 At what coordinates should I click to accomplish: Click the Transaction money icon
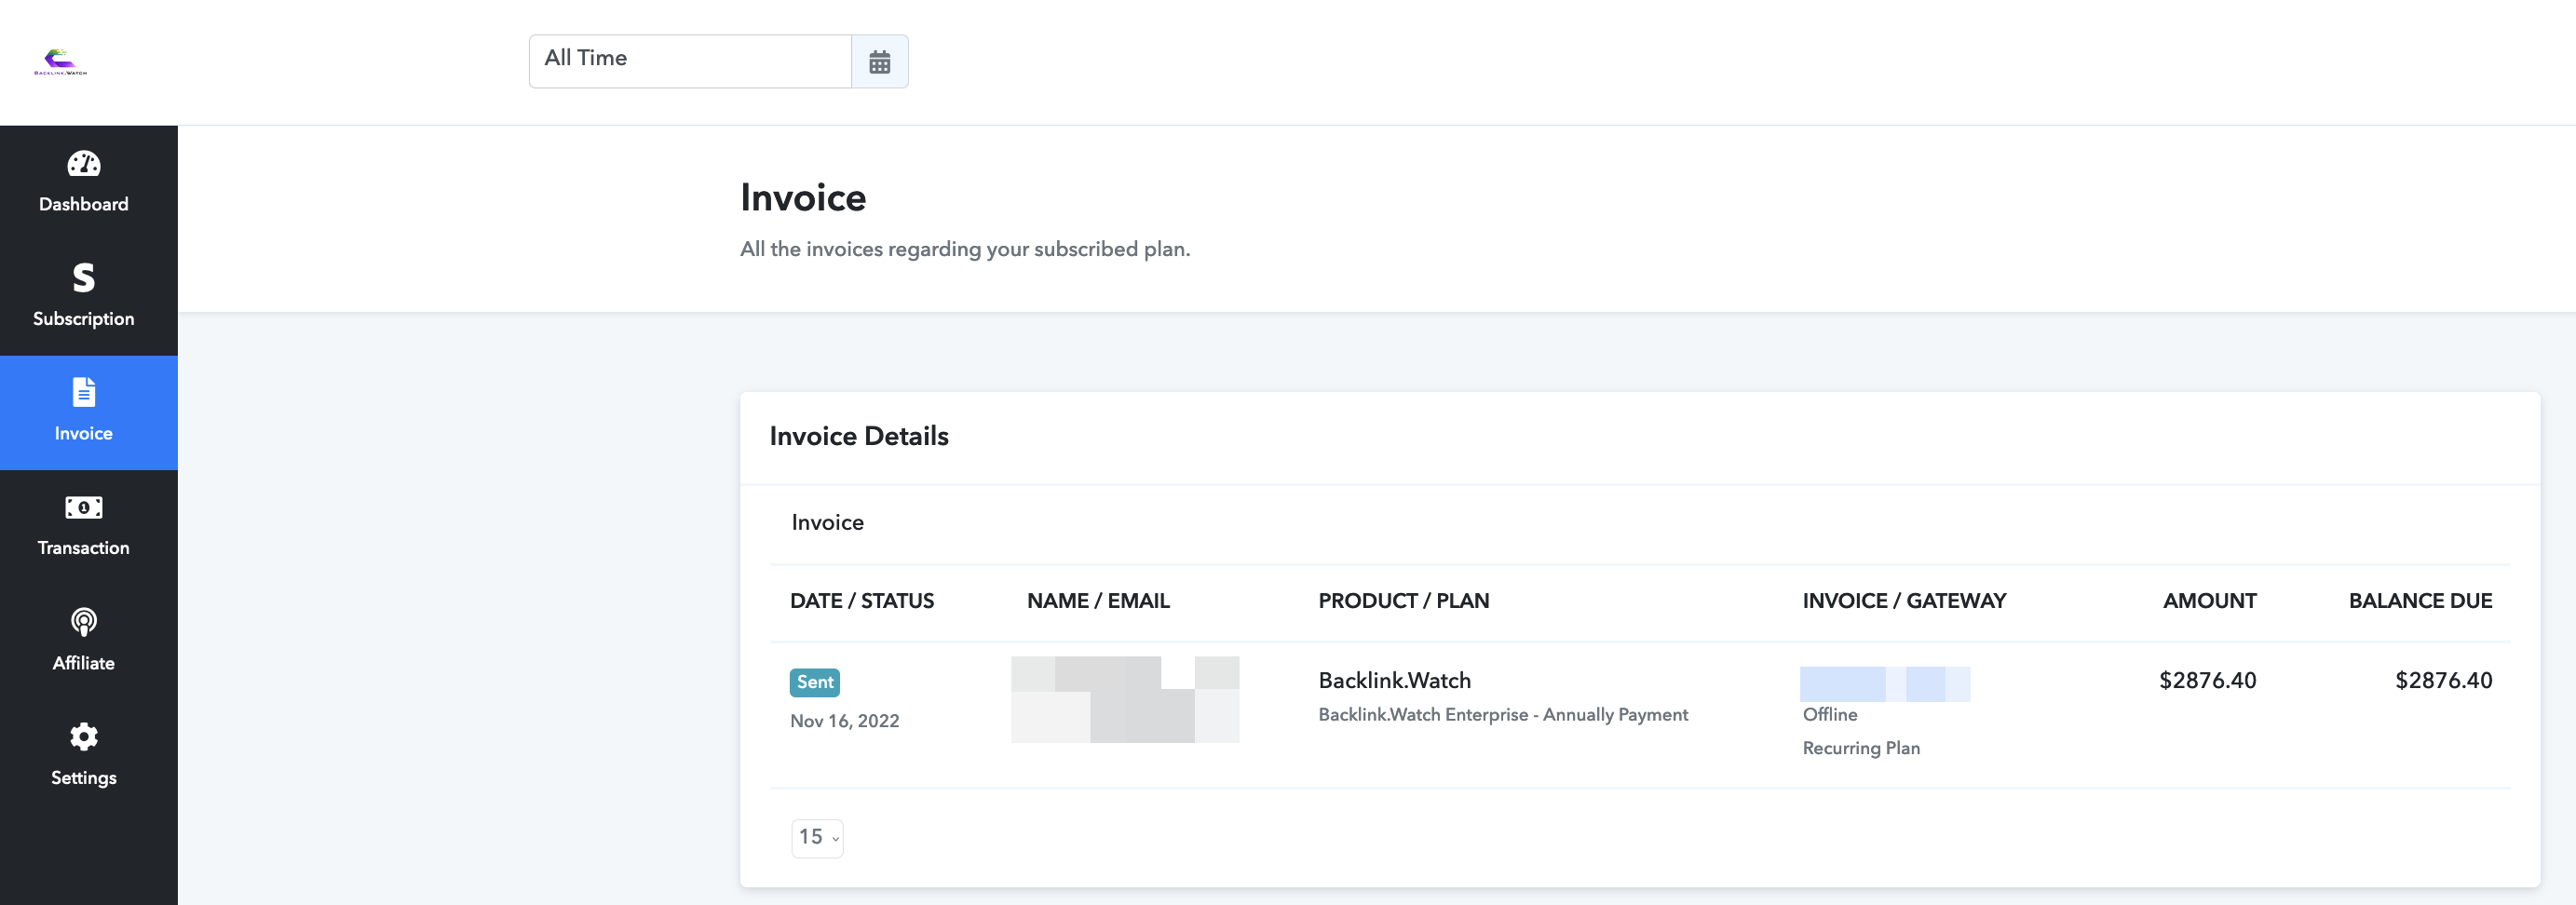pos(84,507)
